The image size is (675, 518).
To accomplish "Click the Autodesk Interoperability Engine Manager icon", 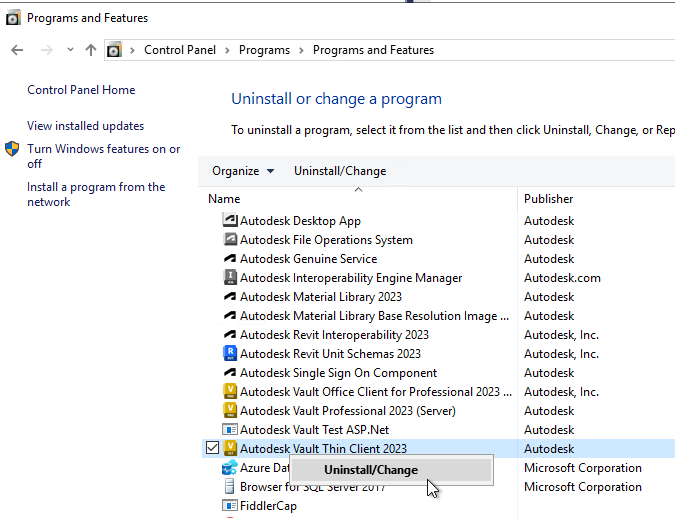I will tap(230, 278).
